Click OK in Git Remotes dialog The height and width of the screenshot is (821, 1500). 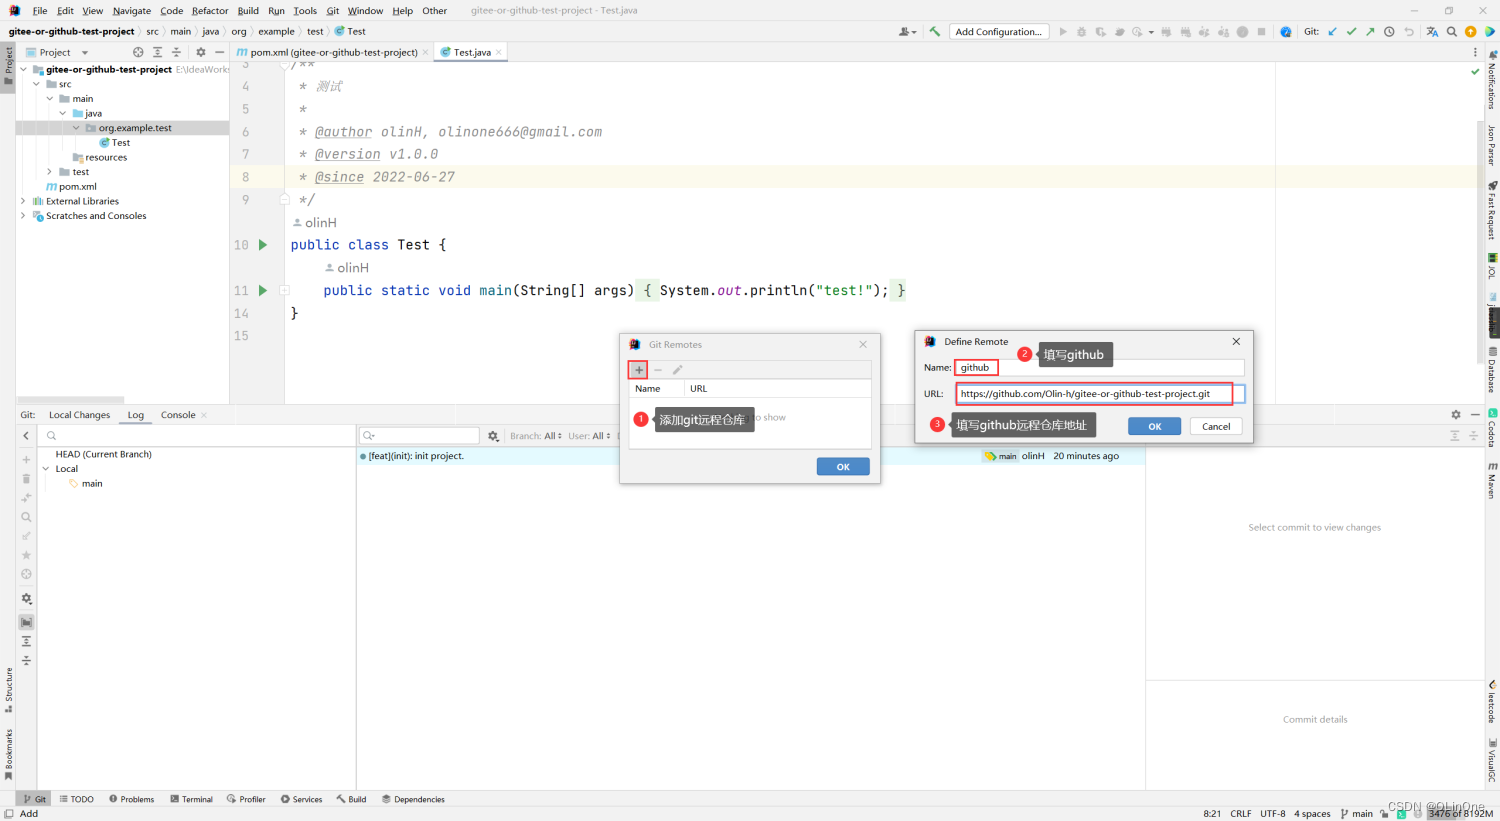tap(843, 467)
